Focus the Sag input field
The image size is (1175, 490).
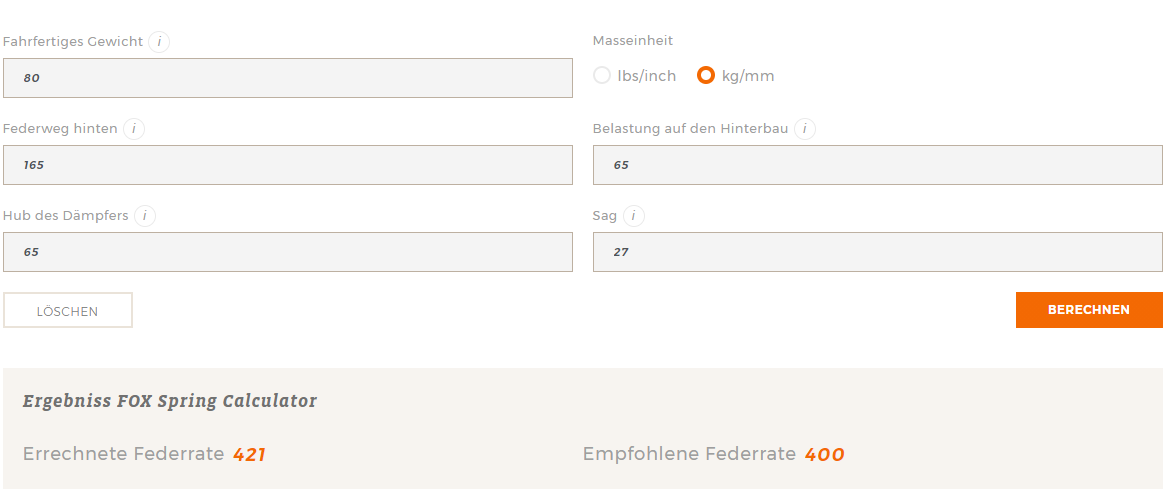point(877,252)
